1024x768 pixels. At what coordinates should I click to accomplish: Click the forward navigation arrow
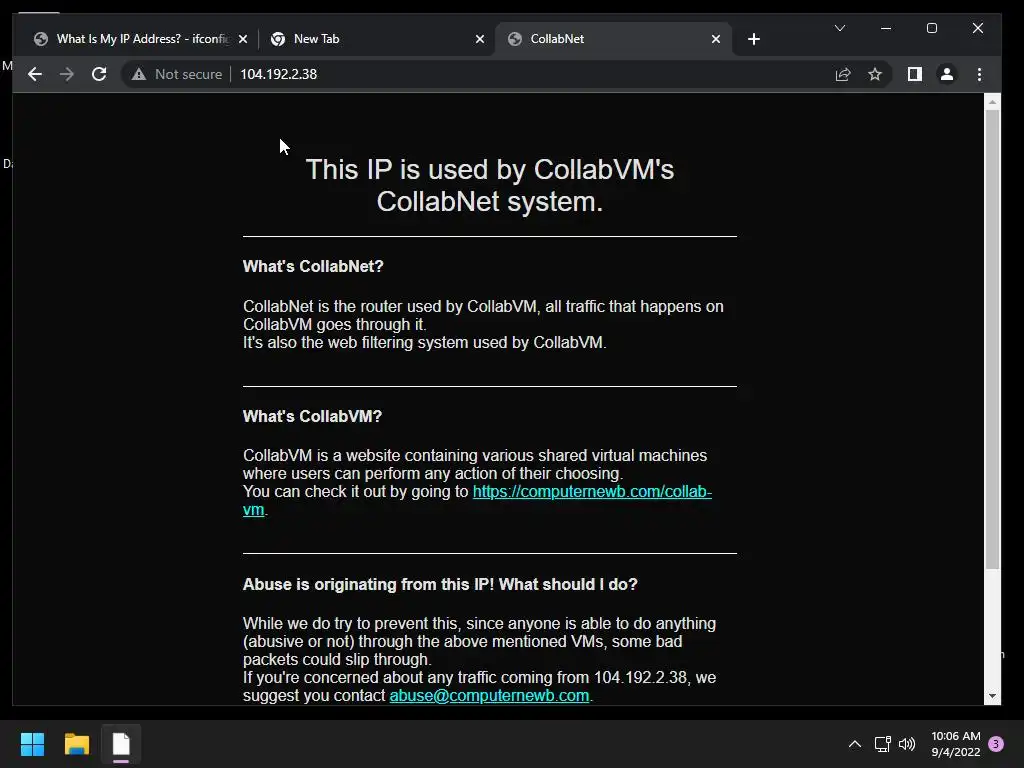67,74
